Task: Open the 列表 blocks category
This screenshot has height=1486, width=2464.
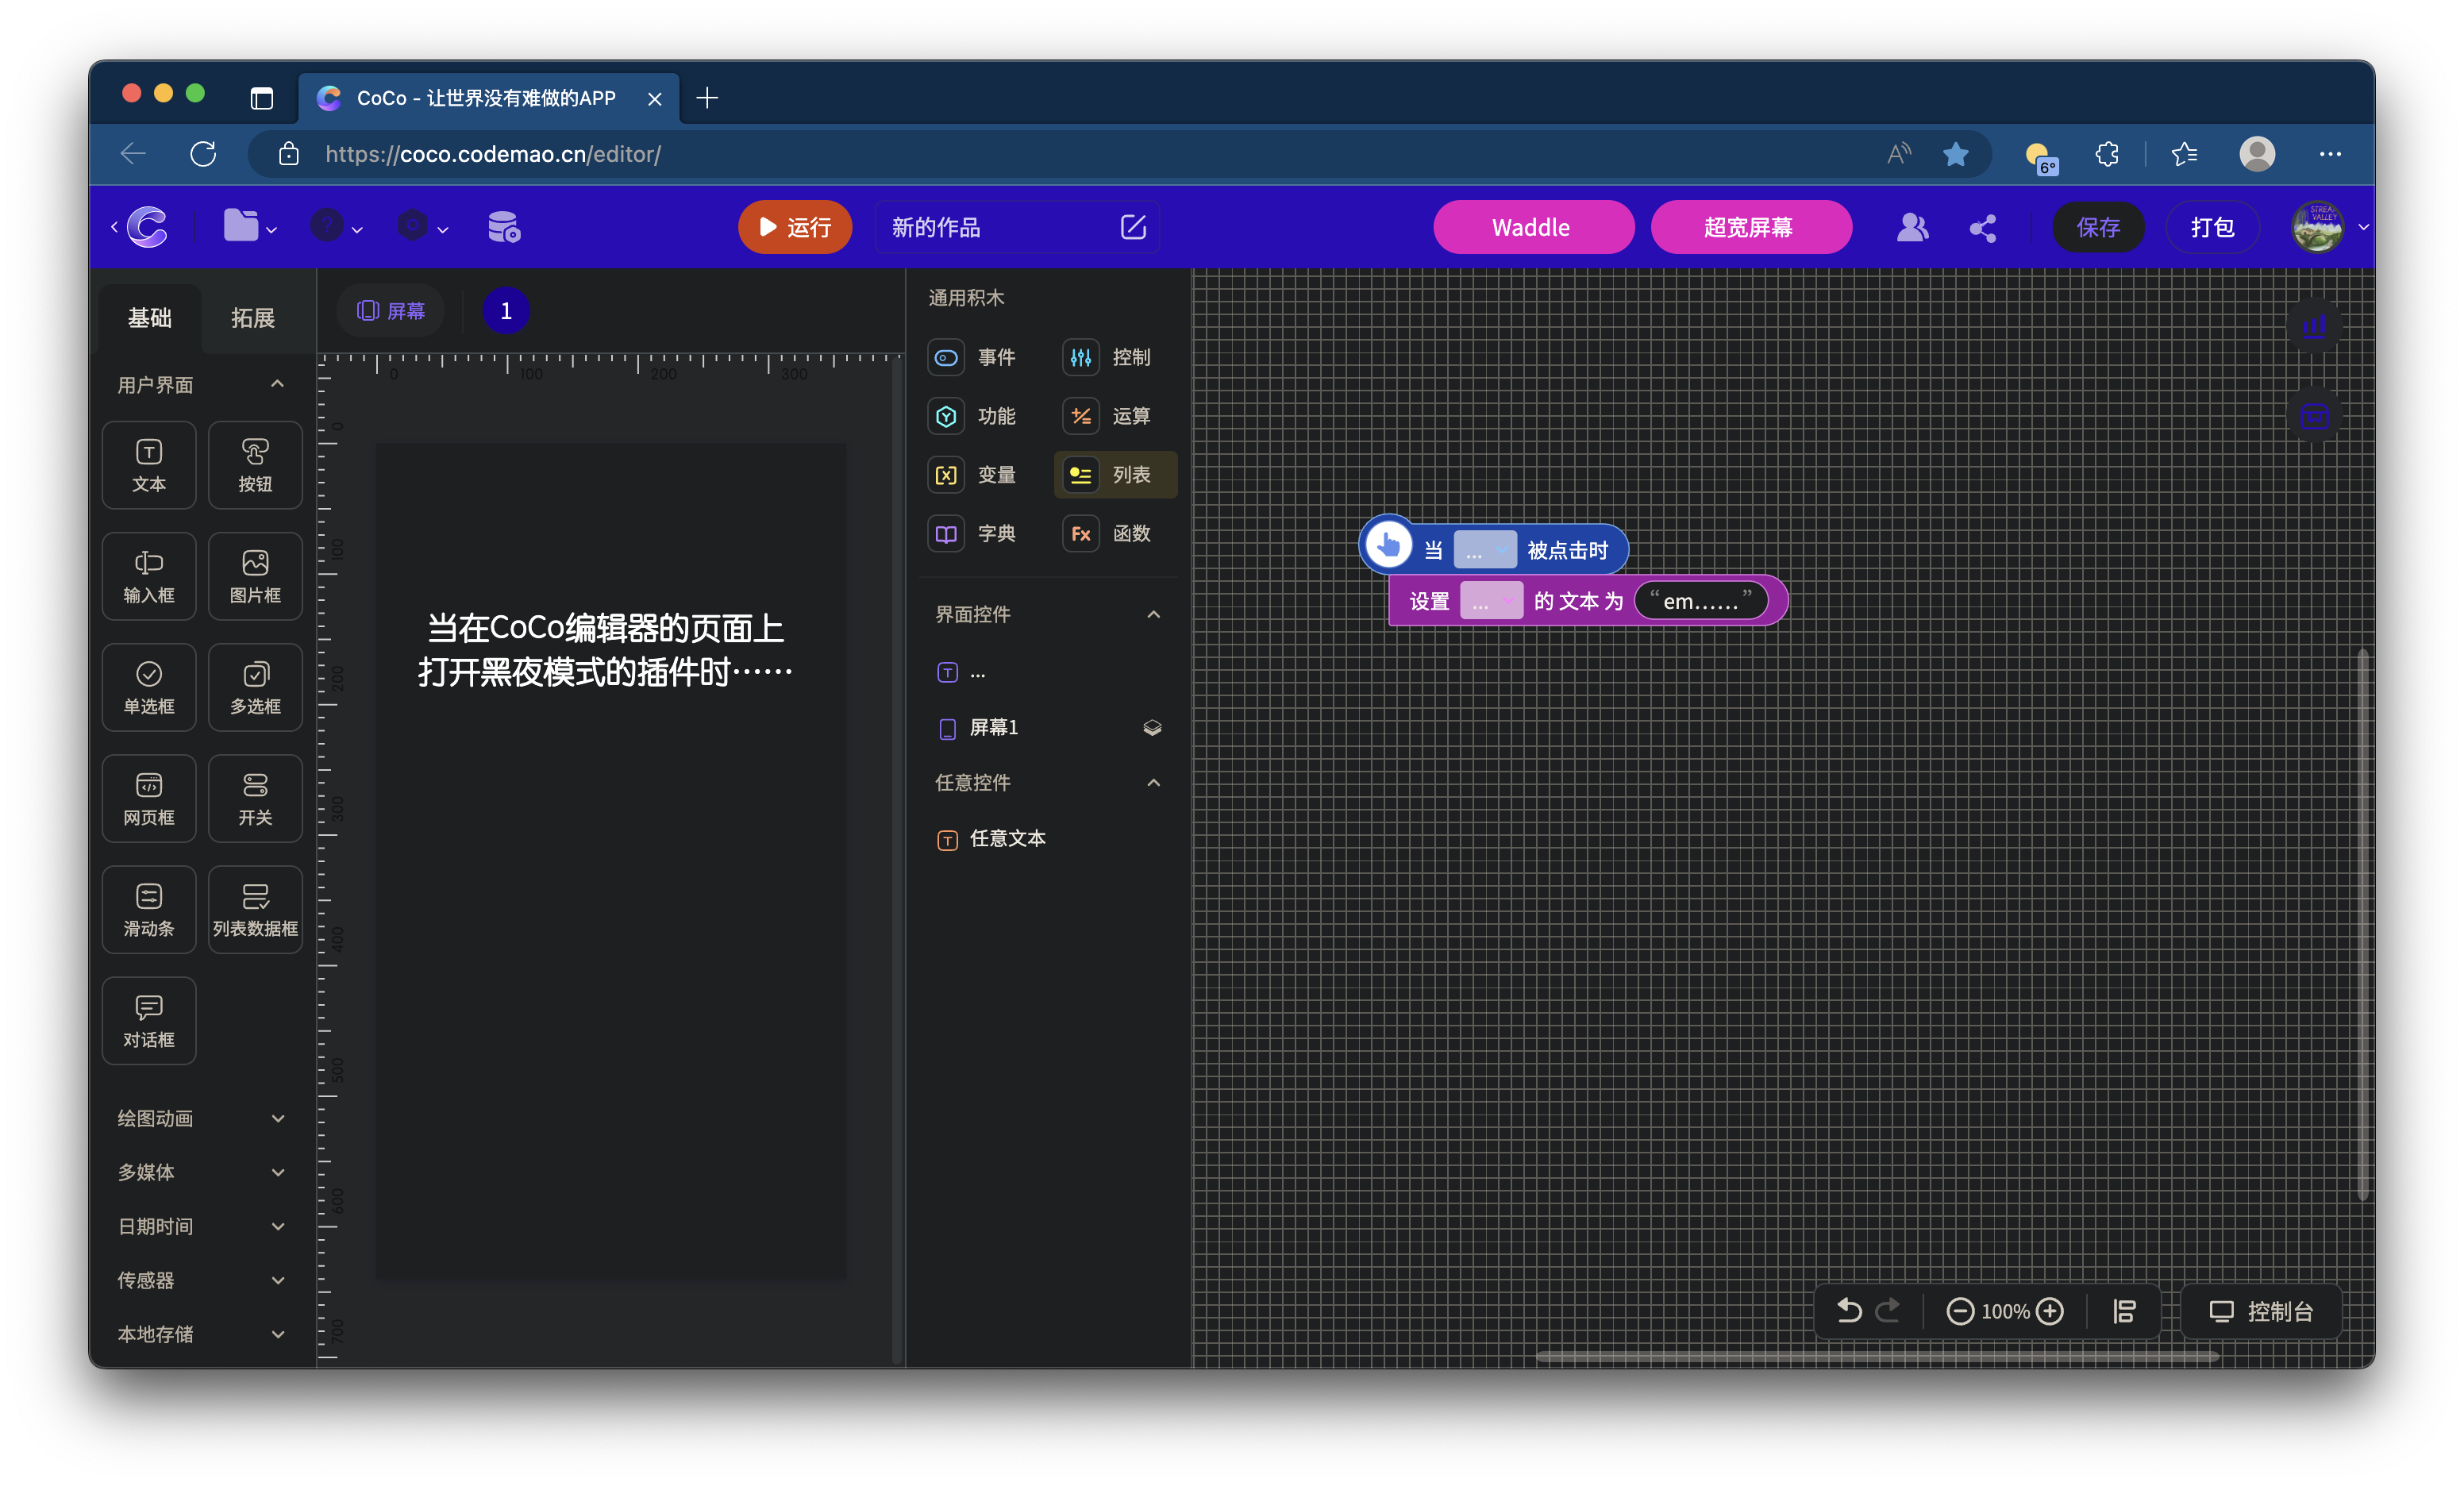Action: tap(1116, 475)
